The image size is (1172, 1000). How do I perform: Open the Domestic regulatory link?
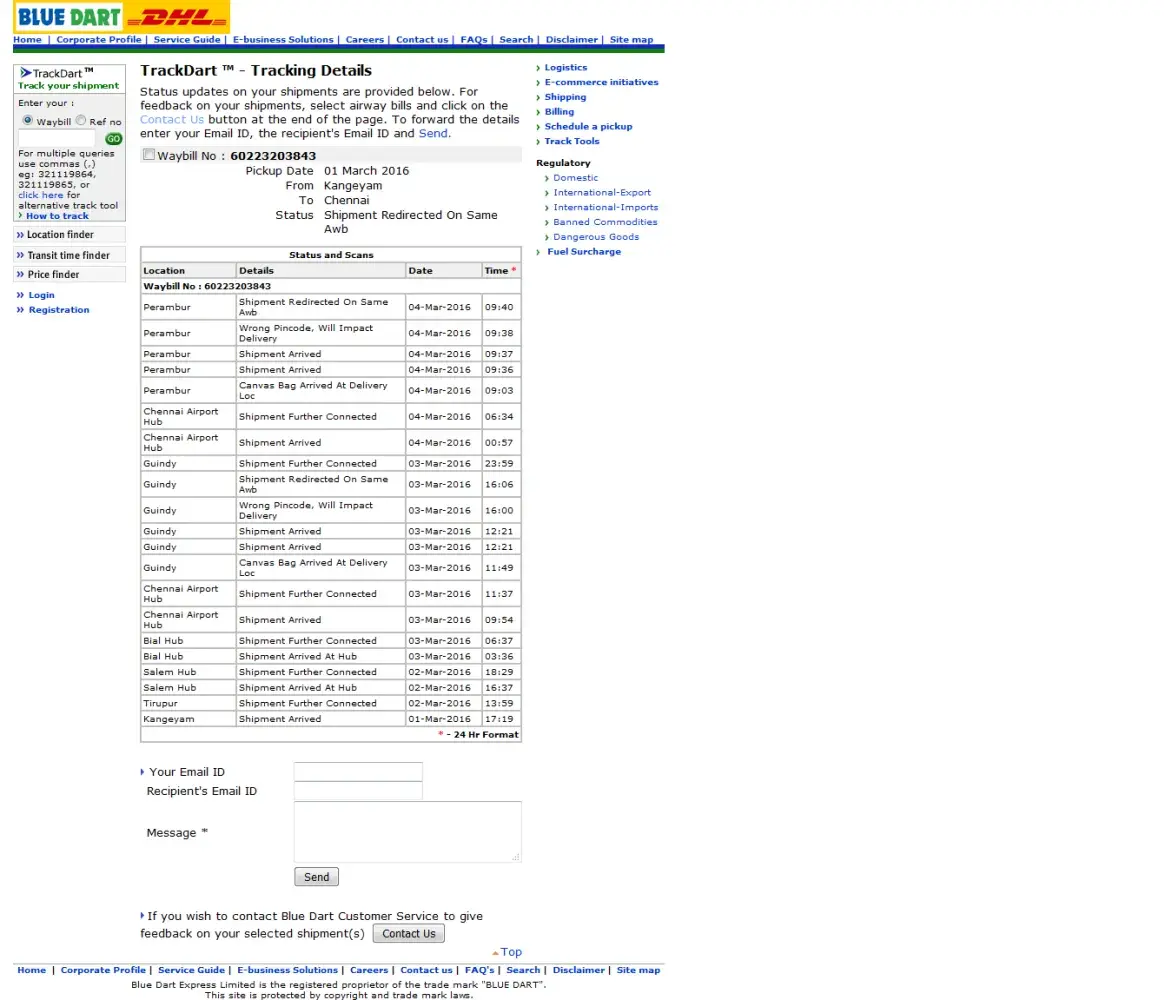[x=576, y=178]
